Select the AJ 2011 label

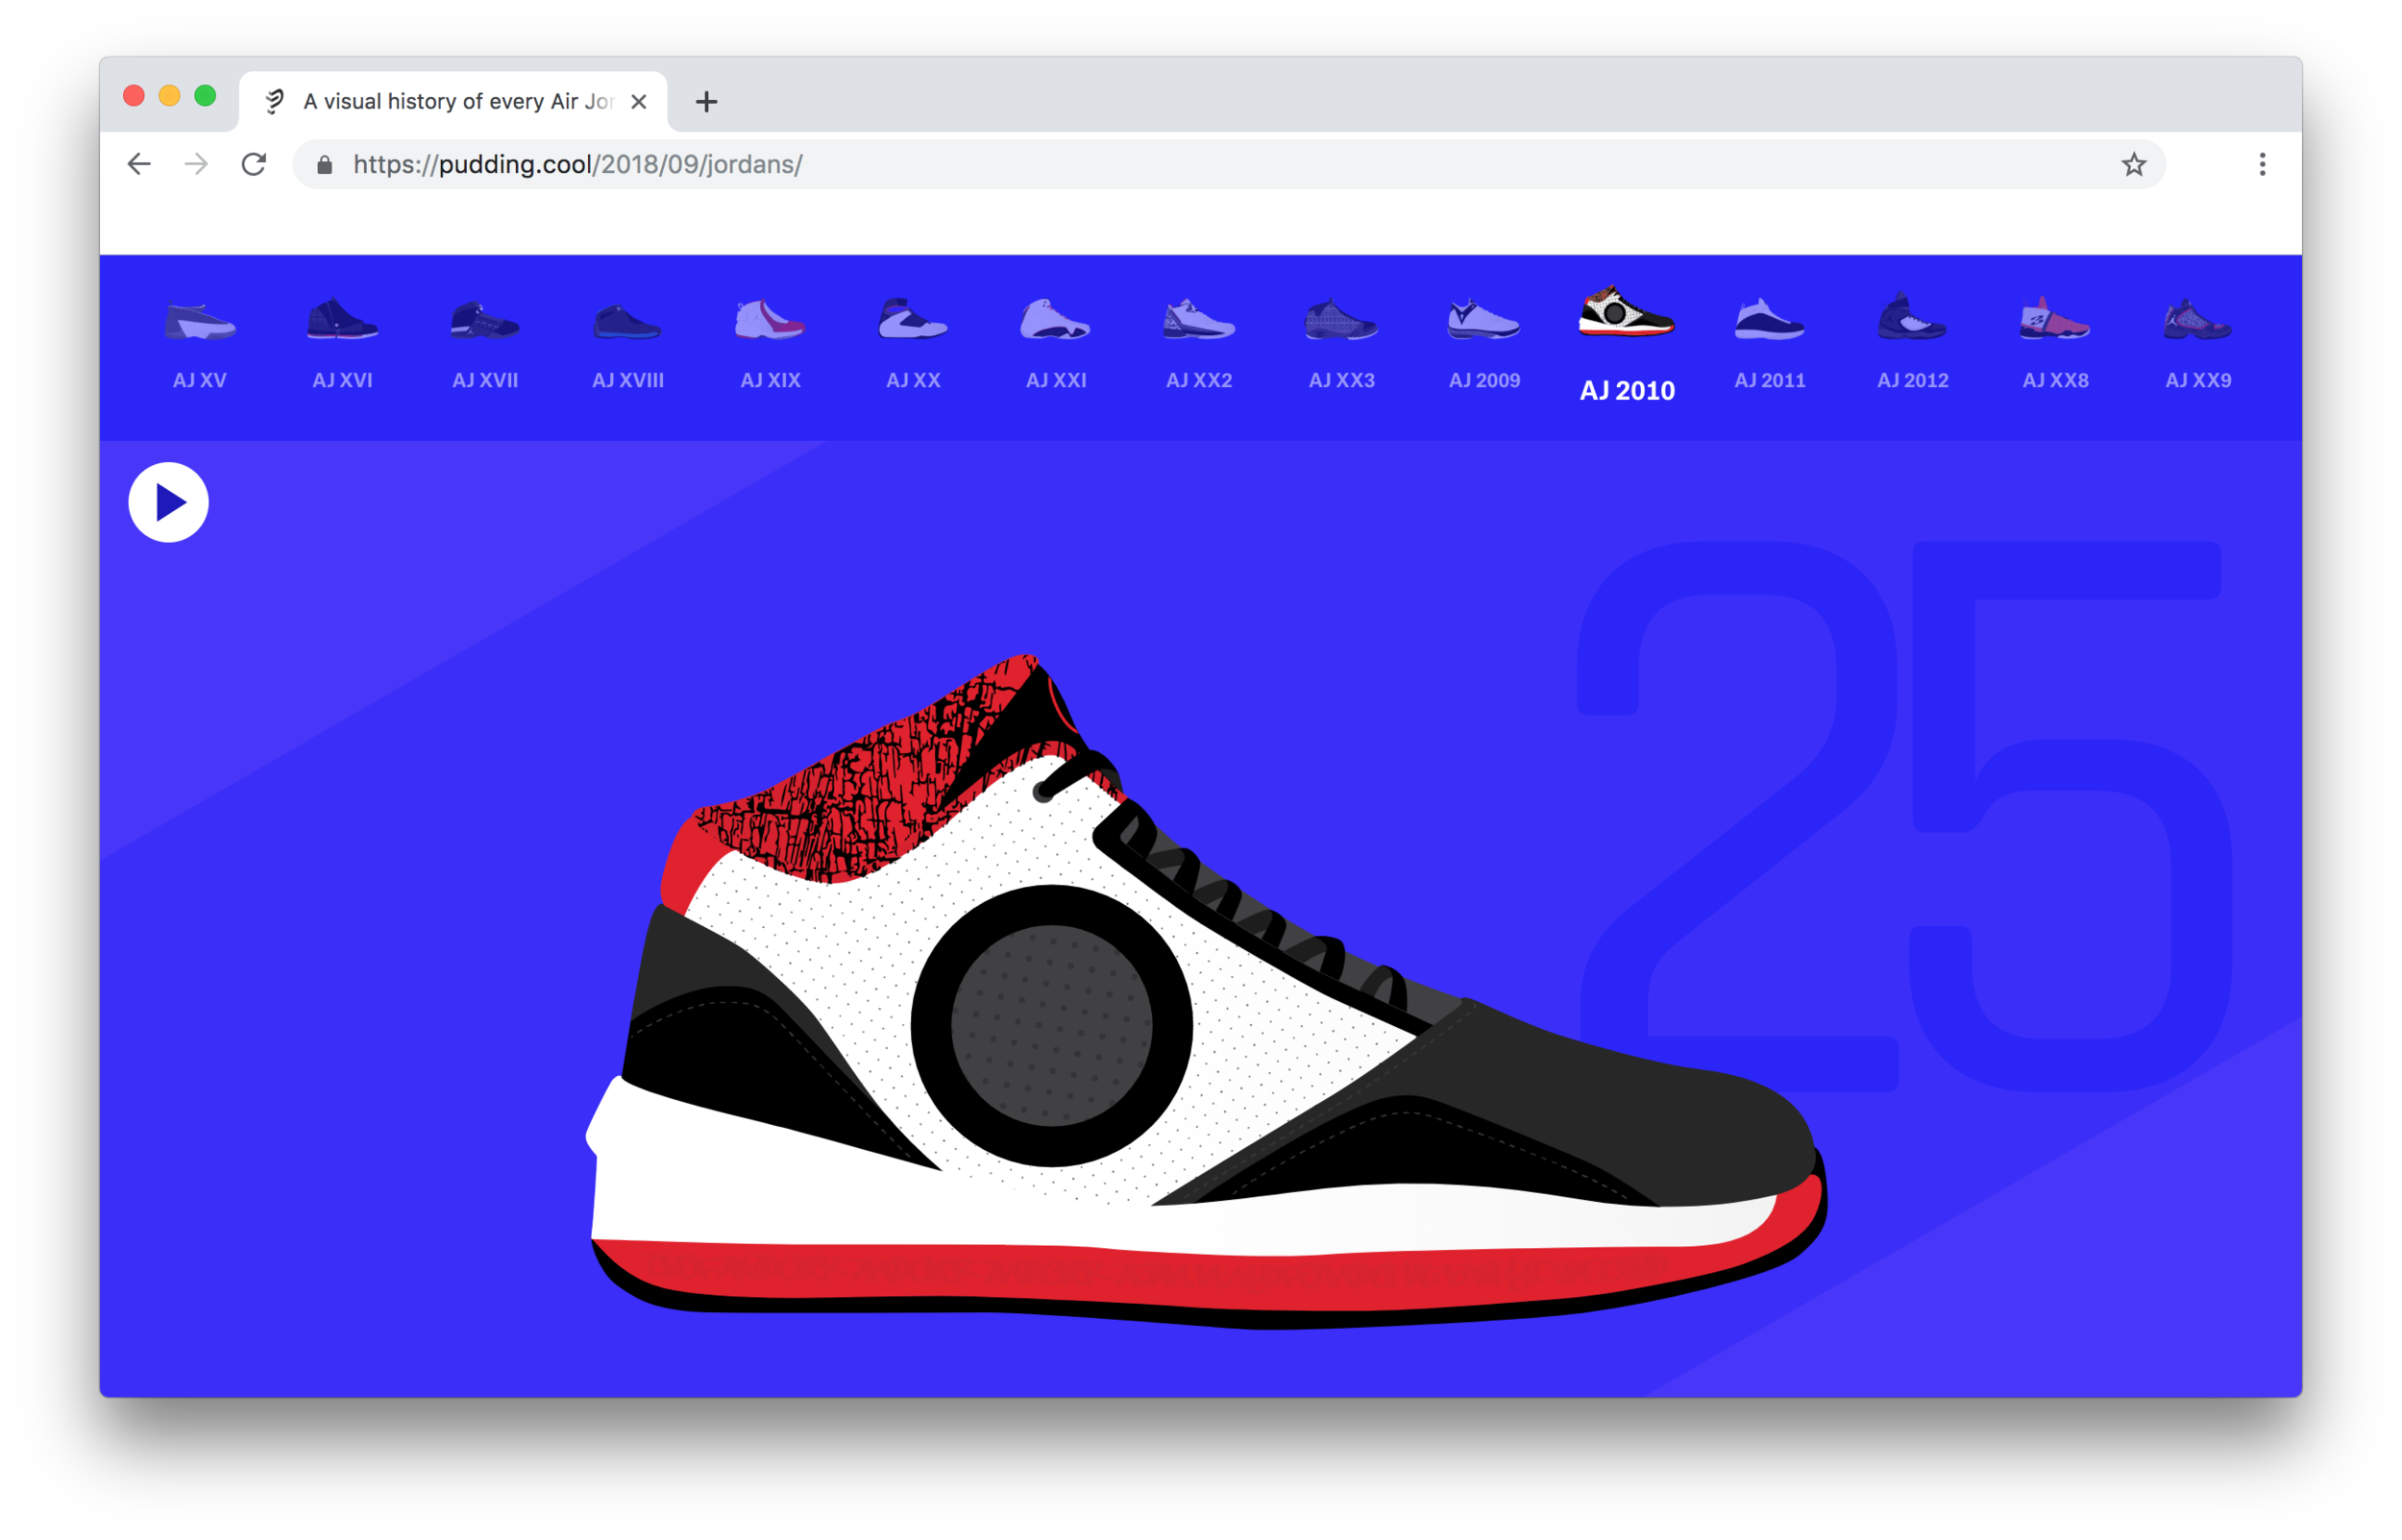[1769, 380]
